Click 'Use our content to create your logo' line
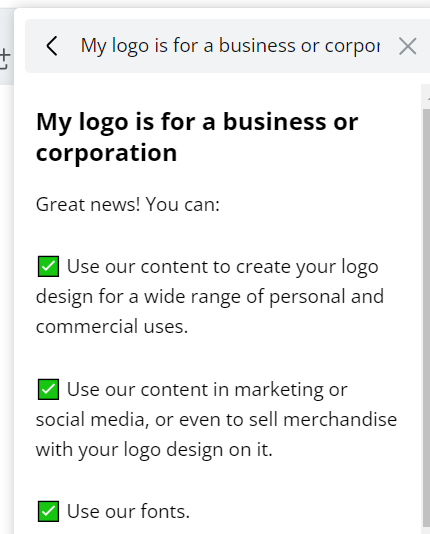Screen dimensions: 430x534 (x=223, y=267)
